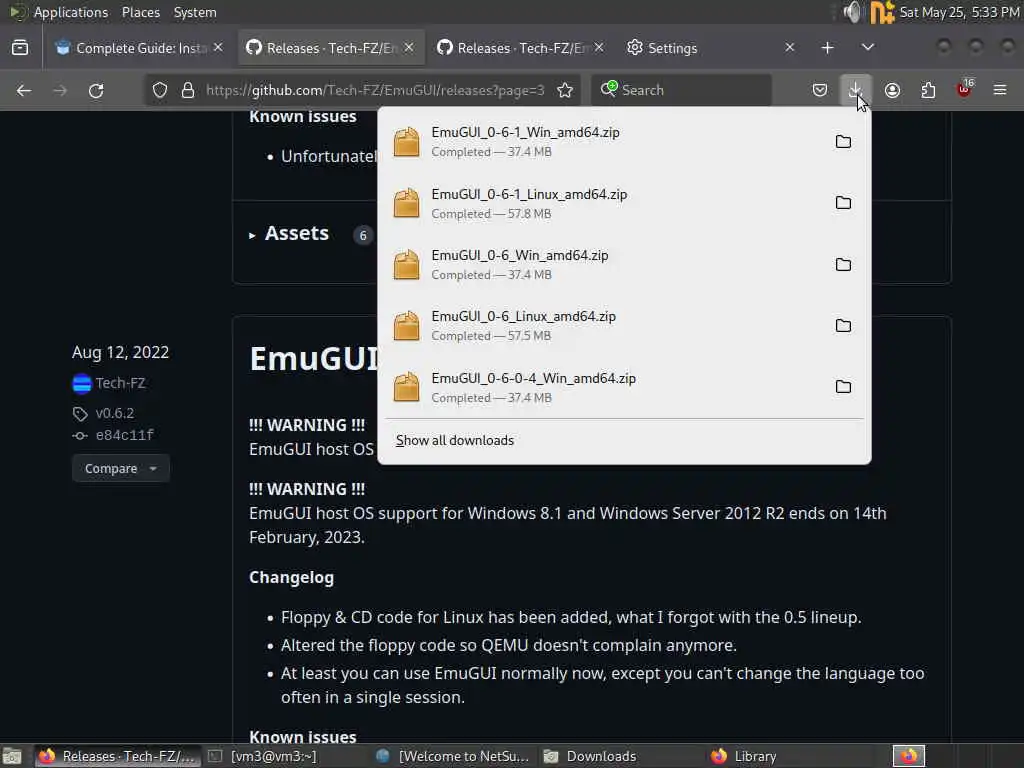This screenshot has height=768, width=1024.
Task: Click the Aug 12, 2022 release date
Action: (121, 352)
